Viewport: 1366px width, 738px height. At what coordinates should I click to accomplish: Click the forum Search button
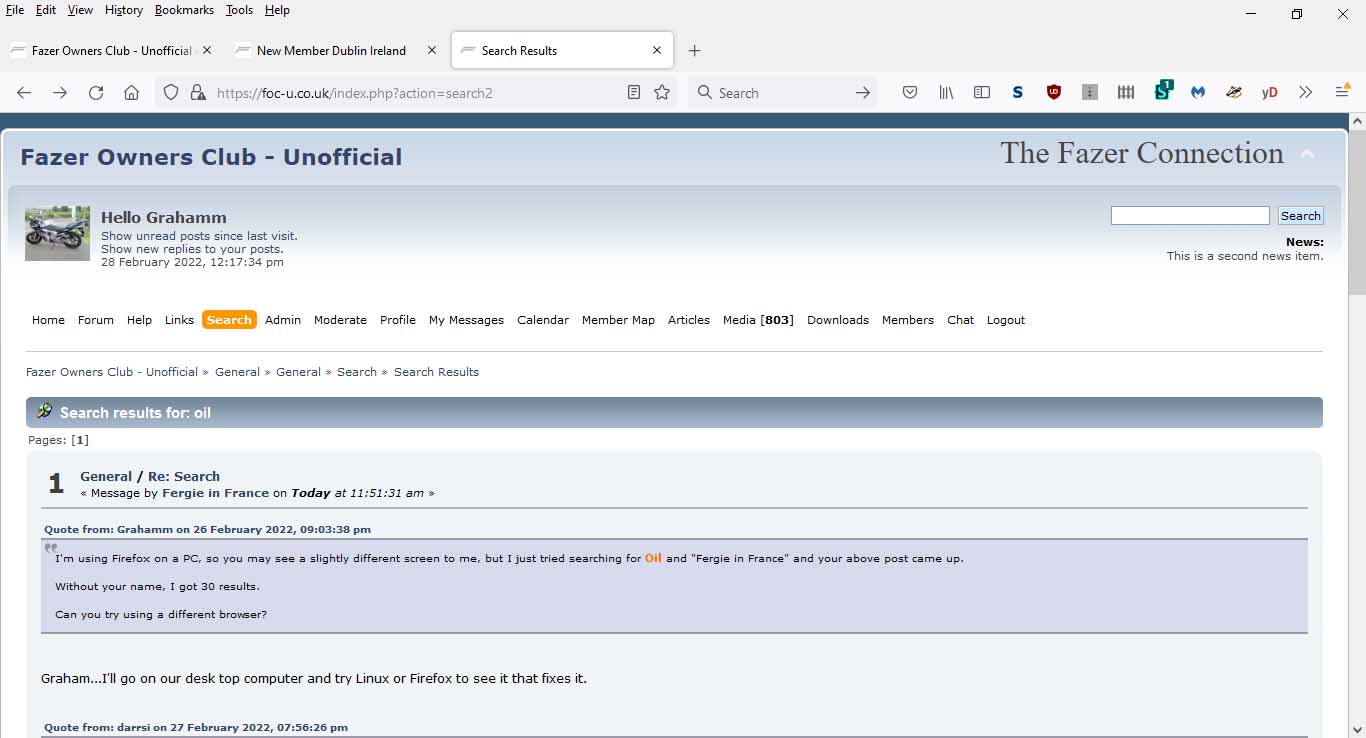[1300, 216]
